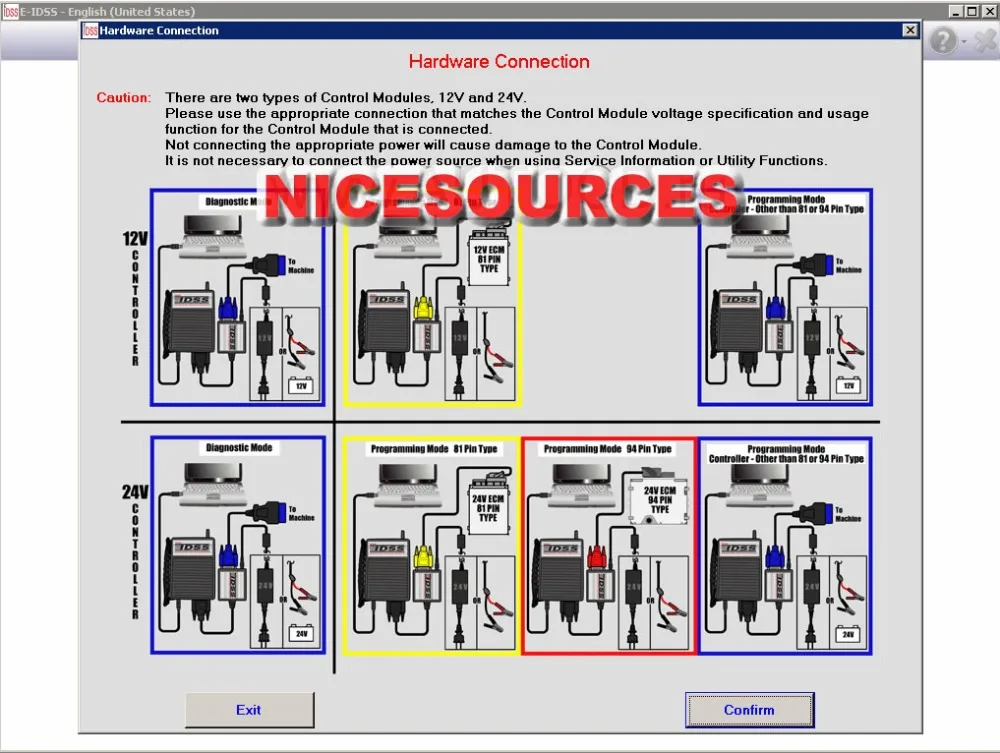Click the laptop in 24V Diagnostic Mode diagram

click(x=213, y=485)
